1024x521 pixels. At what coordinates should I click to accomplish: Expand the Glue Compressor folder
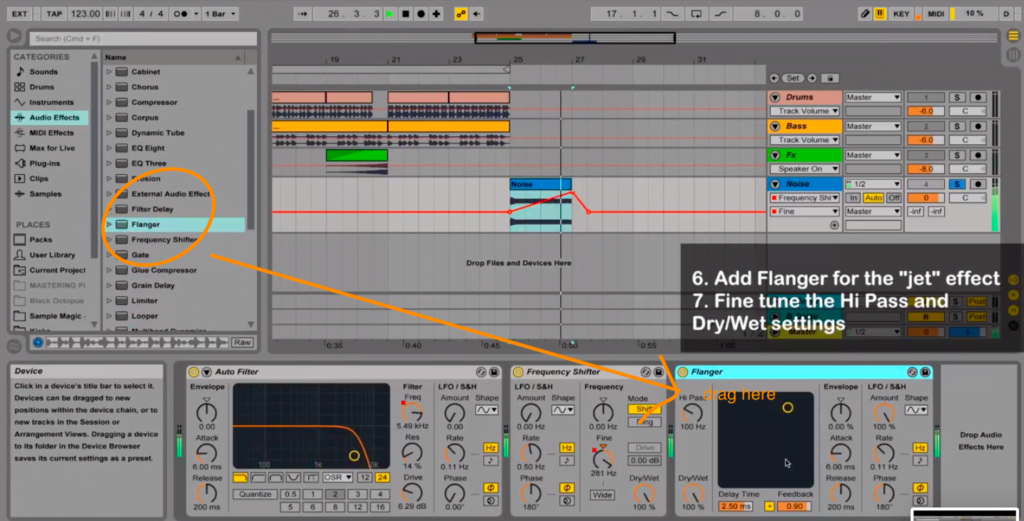tap(109, 270)
